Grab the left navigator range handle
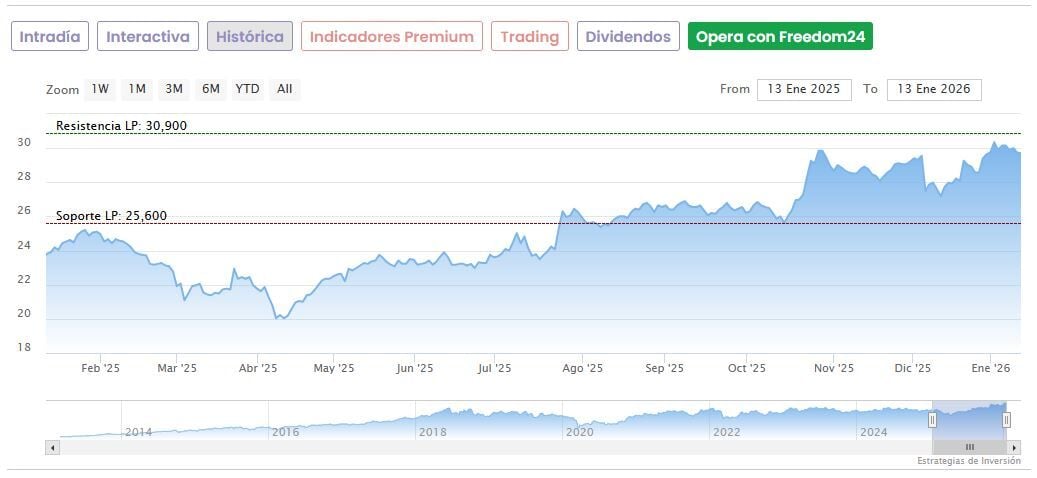Viewport: 1037px width, 478px height. coord(932,420)
